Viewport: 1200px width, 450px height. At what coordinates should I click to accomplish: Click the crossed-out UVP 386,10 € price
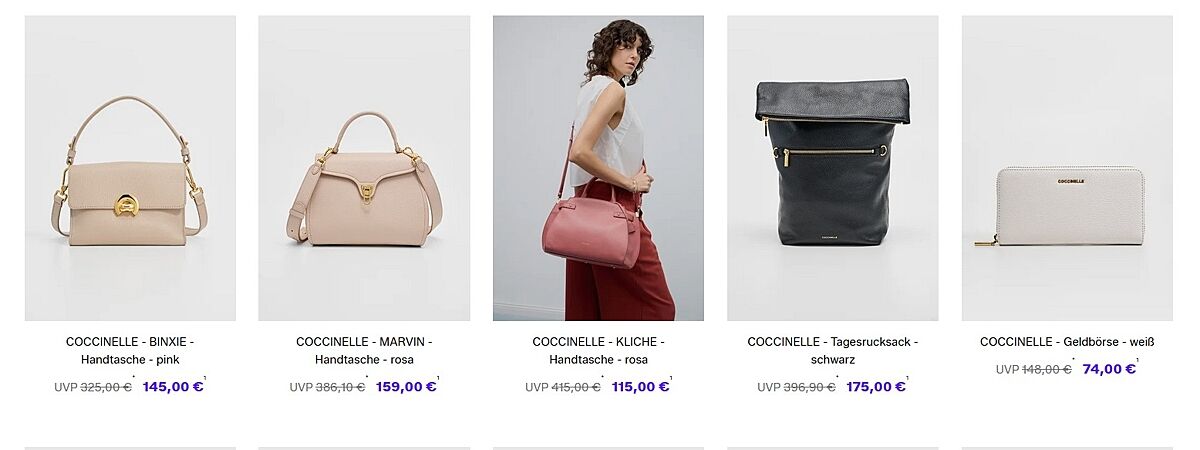pos(327,387)
